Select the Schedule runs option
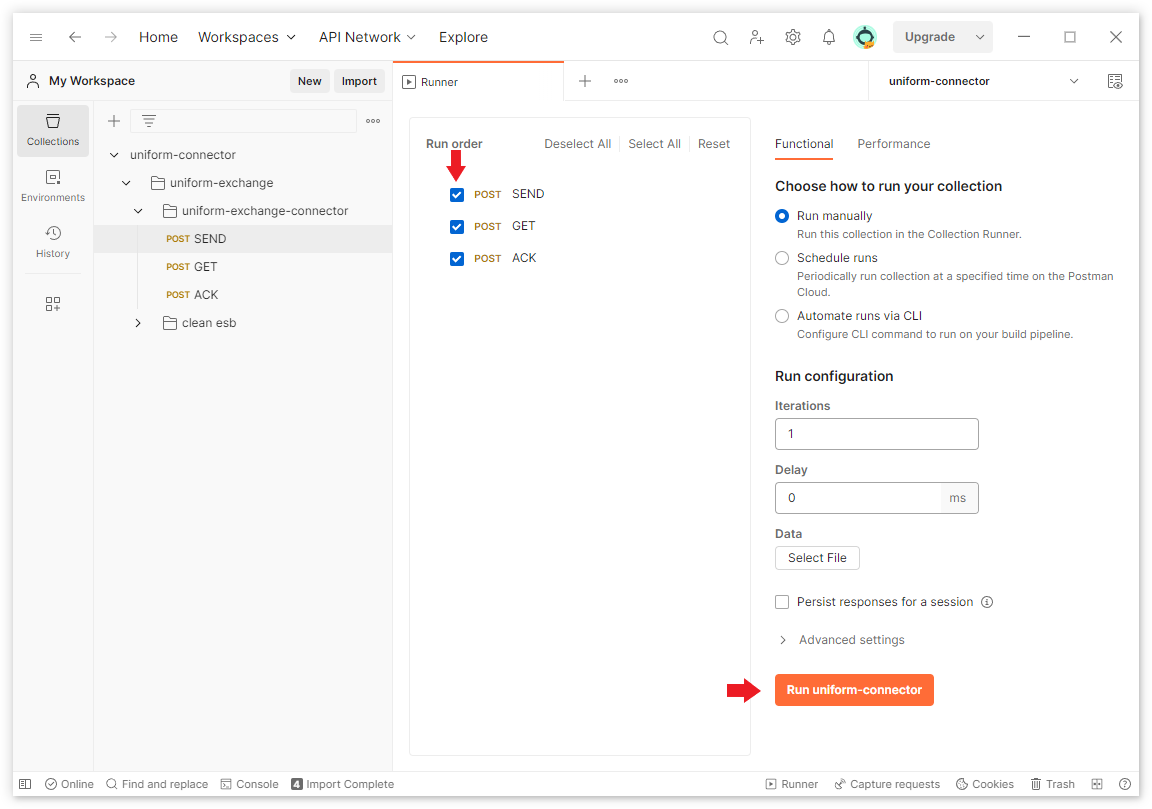This screenshot has height=809, width=1152. point(781,258)
